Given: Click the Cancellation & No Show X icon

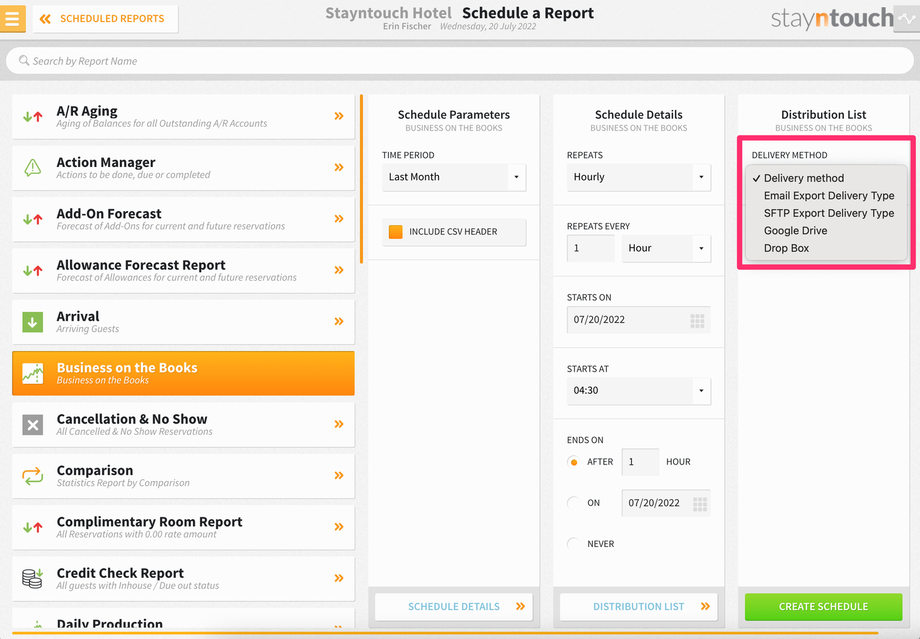Looking at the screenshot, I should (x=33, y=425).
